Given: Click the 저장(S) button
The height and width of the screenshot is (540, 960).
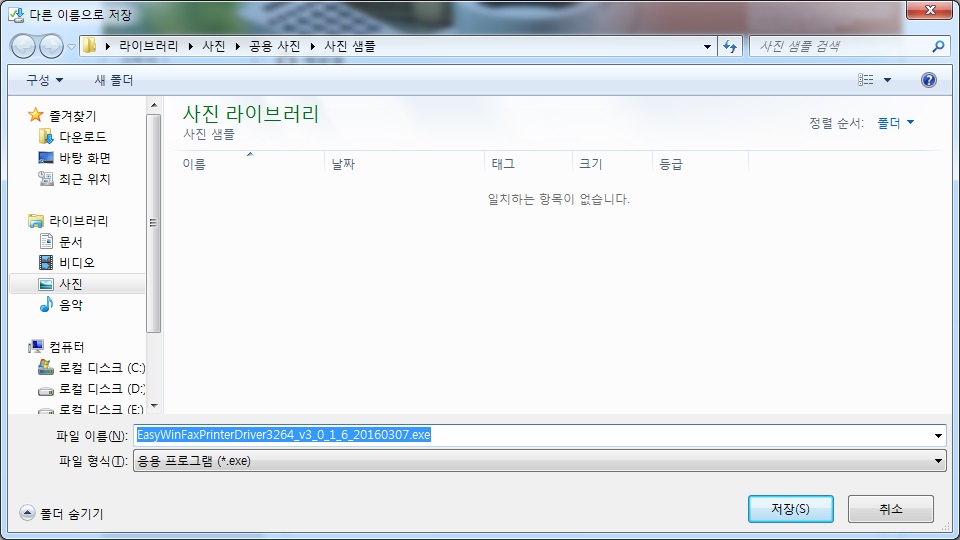Looking at the screenshot, I should pyautogui.click(x=790, y=509).
